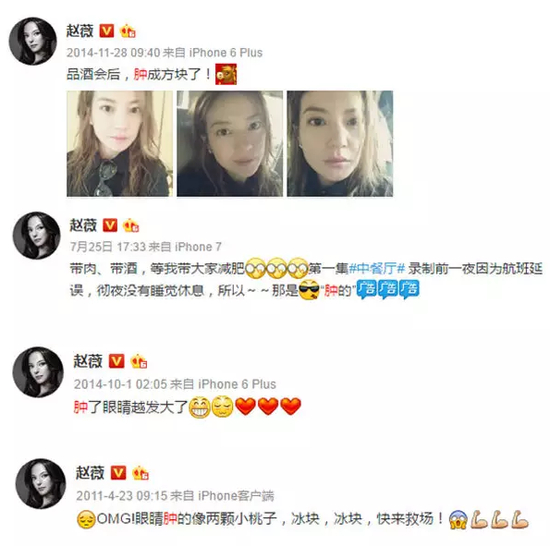The height and width of the screenshot is (546, 550).
Task: Open the first selfie photo thumbnail
Action: tap(120, 143)
